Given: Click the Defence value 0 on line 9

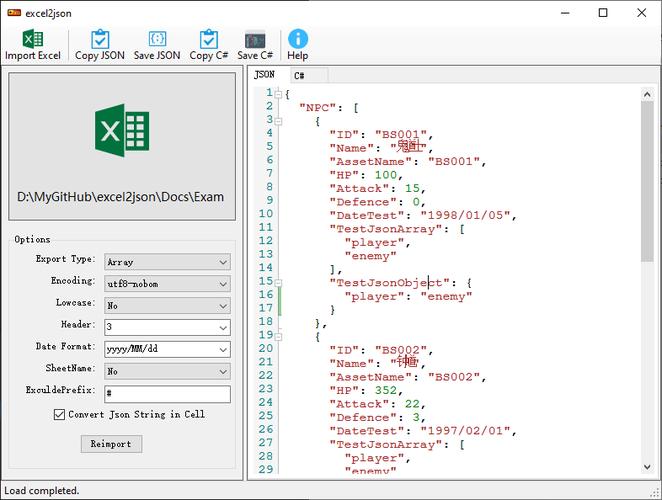Looking at the screenshot, I should 416,202.
